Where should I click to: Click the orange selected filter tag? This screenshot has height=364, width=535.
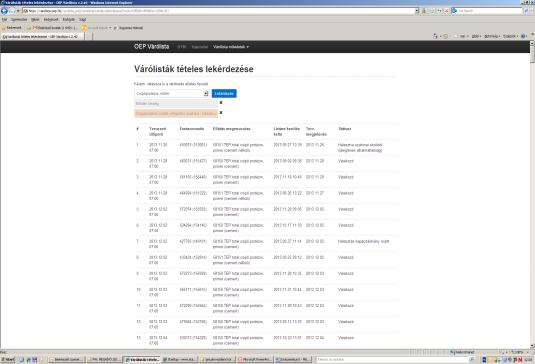point(176,113)
